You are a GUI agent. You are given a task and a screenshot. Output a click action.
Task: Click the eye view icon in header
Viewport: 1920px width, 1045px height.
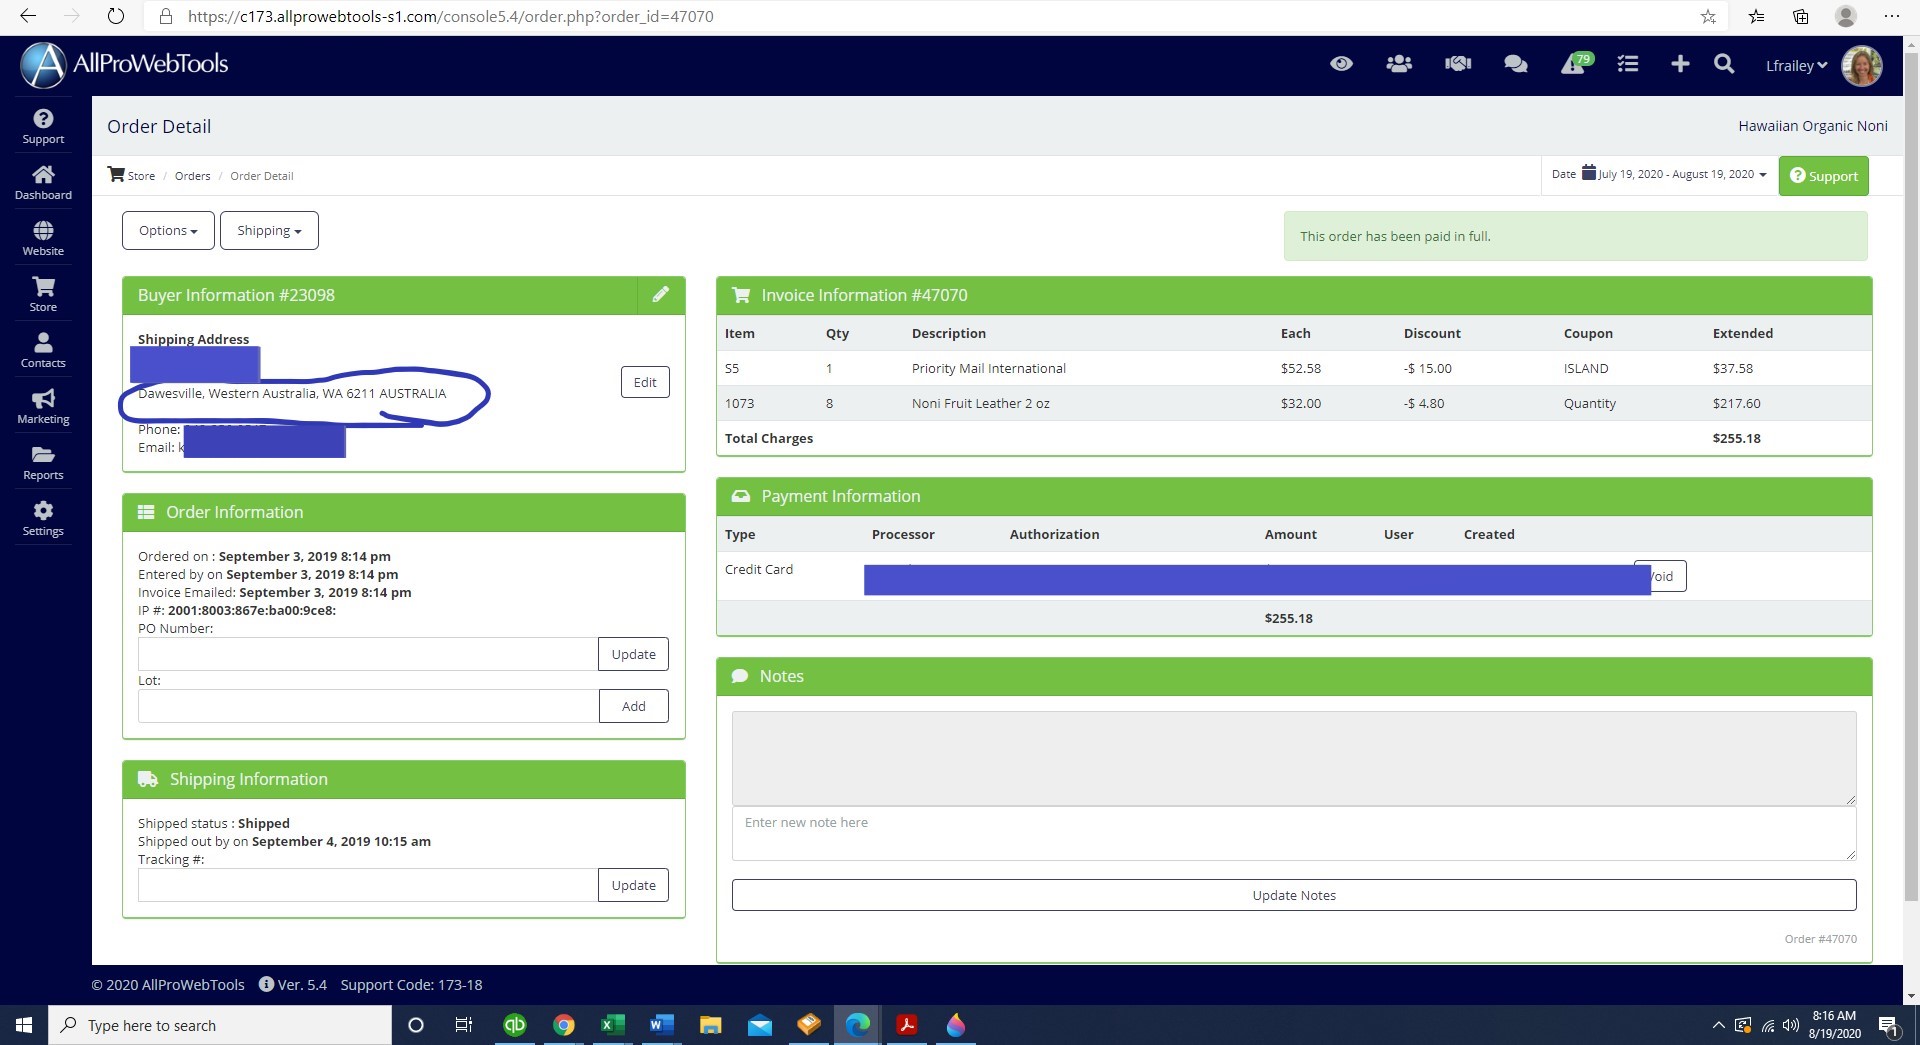tap(1341, 64)
